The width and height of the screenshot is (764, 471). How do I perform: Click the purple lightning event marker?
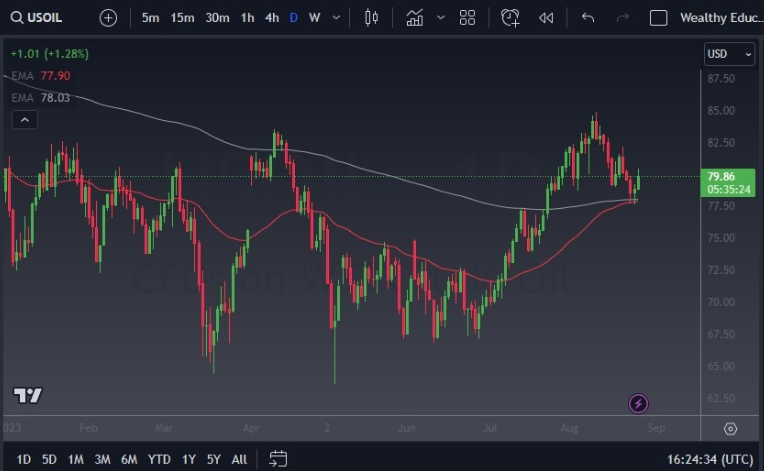coord(638,404)
